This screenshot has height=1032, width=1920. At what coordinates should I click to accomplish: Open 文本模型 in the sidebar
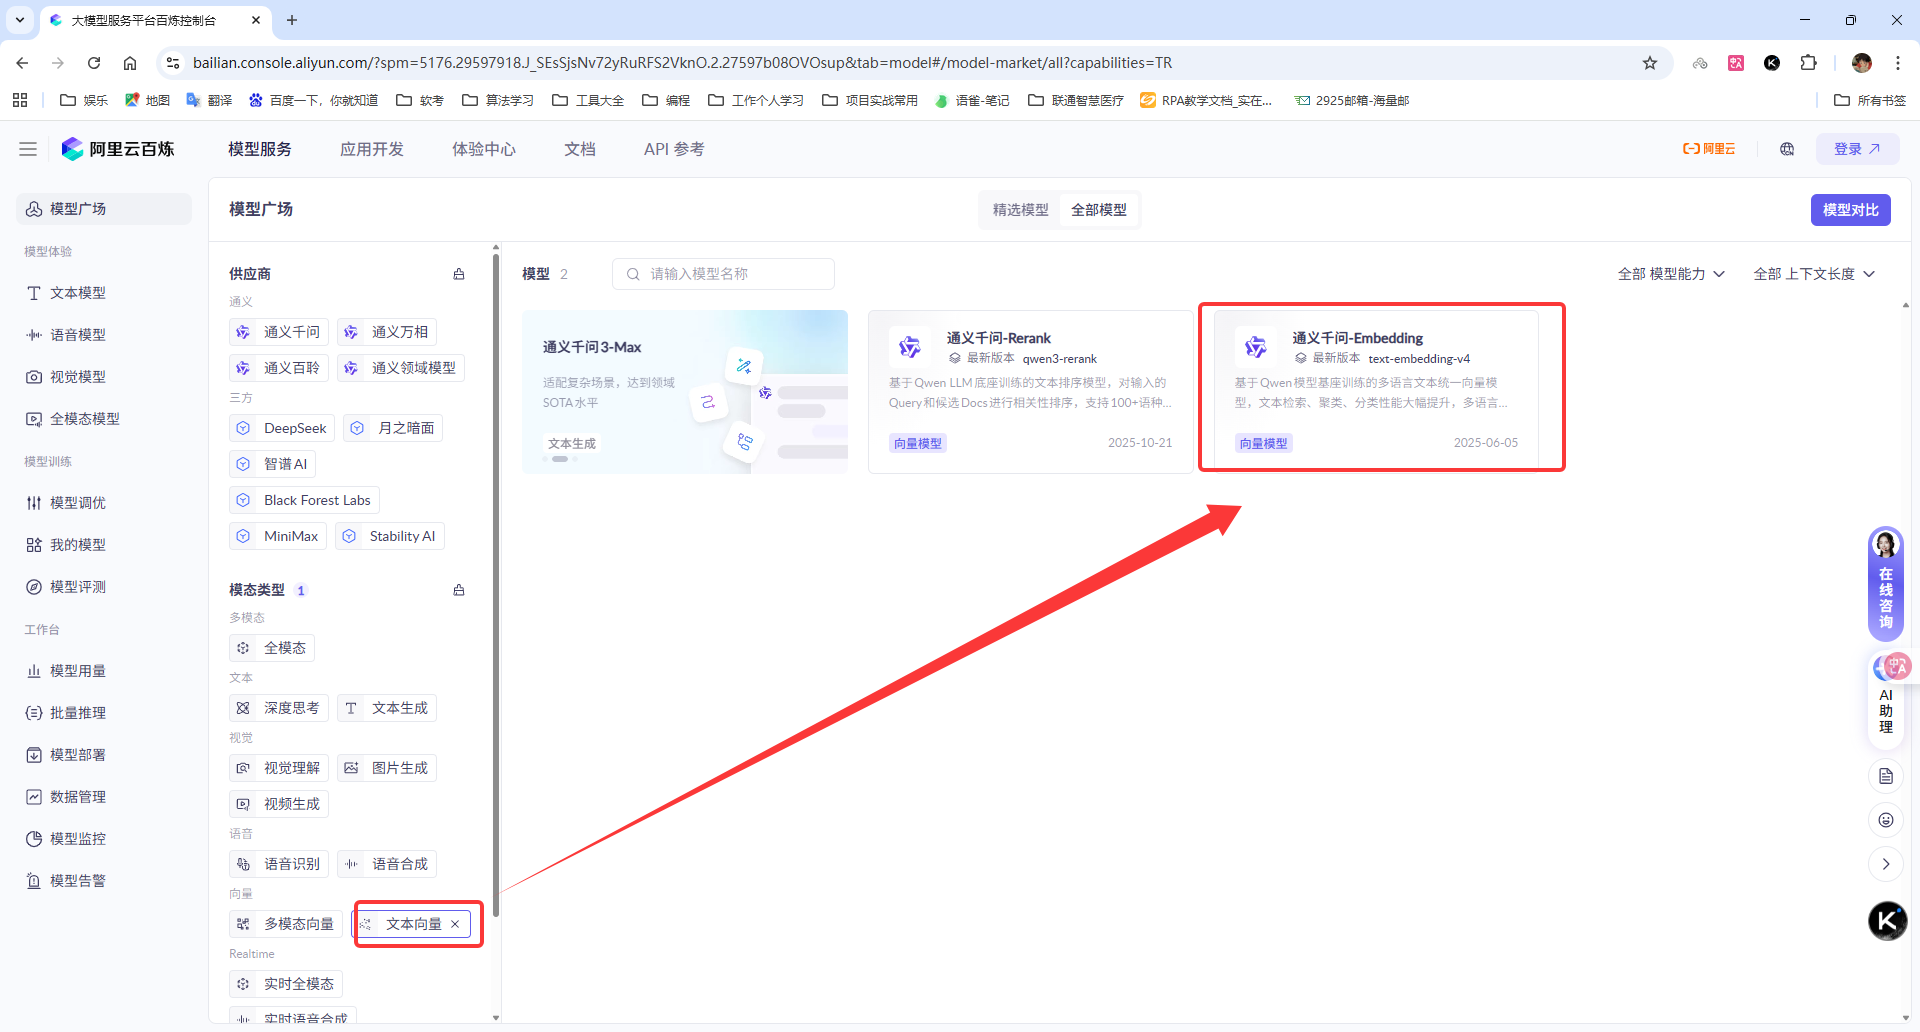tap(104, 293)
